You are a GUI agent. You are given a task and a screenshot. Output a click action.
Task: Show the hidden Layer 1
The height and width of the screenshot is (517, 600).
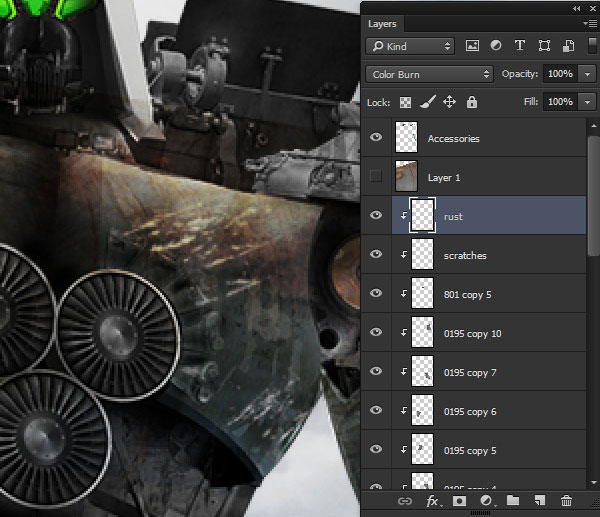376,176
